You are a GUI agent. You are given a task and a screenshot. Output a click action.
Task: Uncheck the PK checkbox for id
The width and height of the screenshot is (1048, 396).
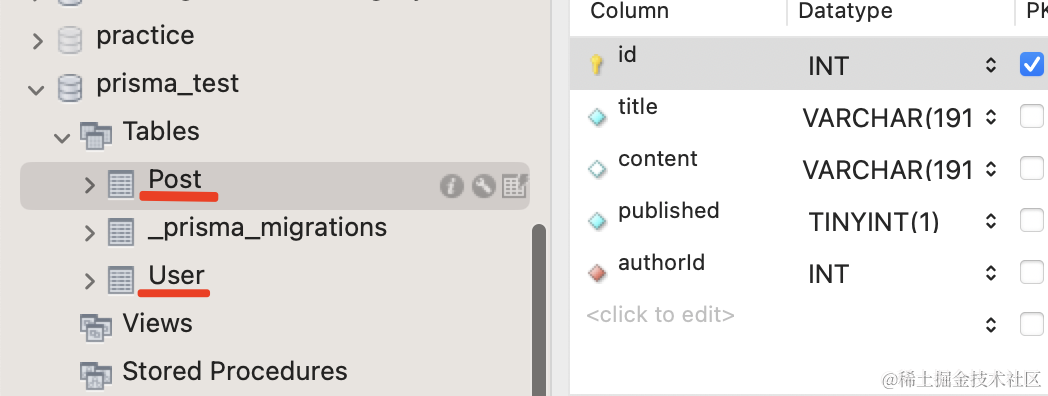pyautogui.click(x=1031, y=65)
